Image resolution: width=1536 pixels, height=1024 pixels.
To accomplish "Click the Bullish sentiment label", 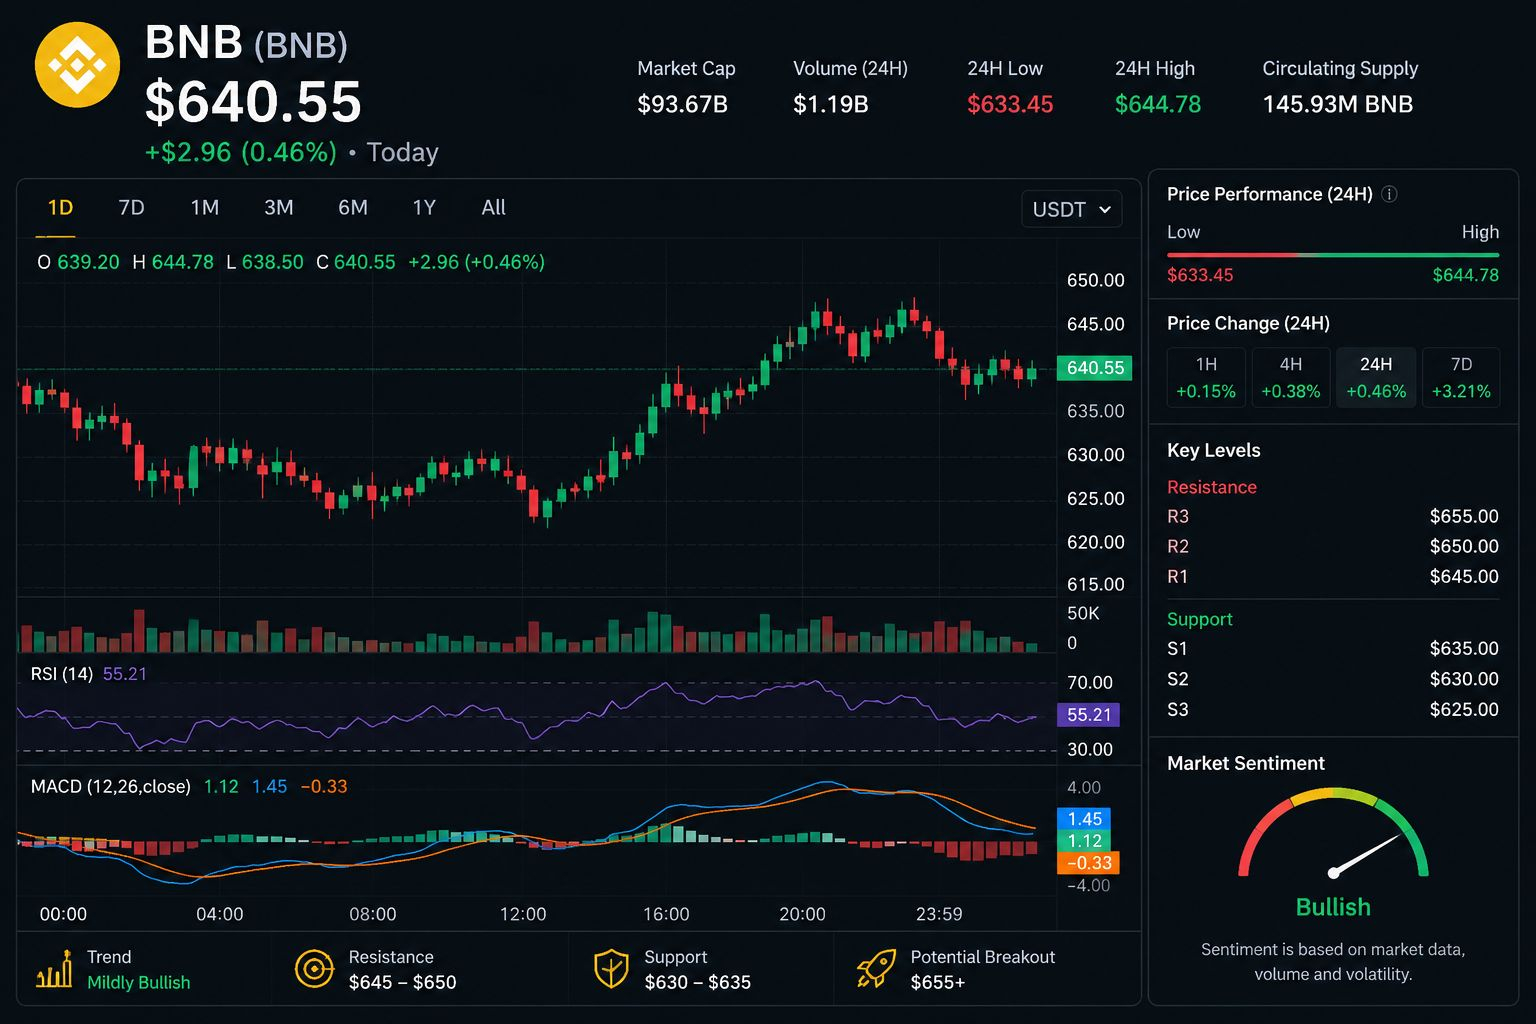I will coord(1333,907).
